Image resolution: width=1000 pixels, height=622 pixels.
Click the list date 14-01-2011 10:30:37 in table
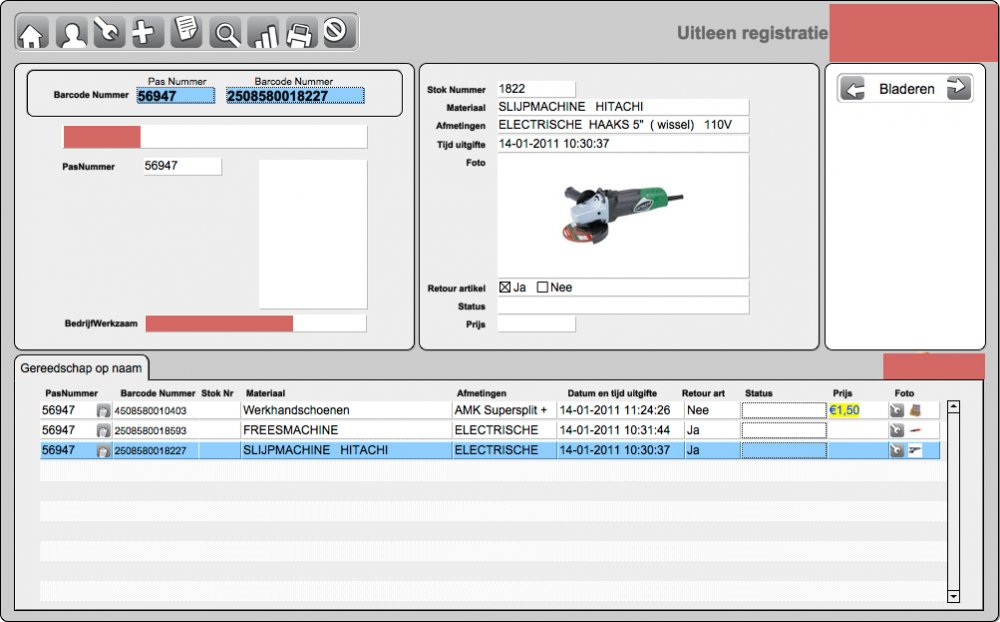tap(615, 450)
